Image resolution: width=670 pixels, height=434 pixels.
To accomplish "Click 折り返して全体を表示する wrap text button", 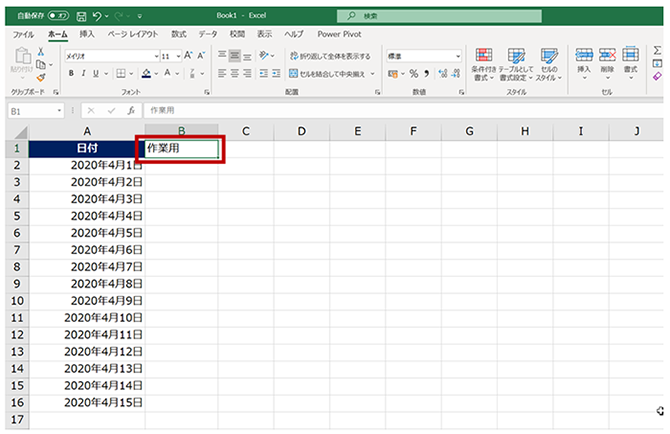I will (328, 56).
